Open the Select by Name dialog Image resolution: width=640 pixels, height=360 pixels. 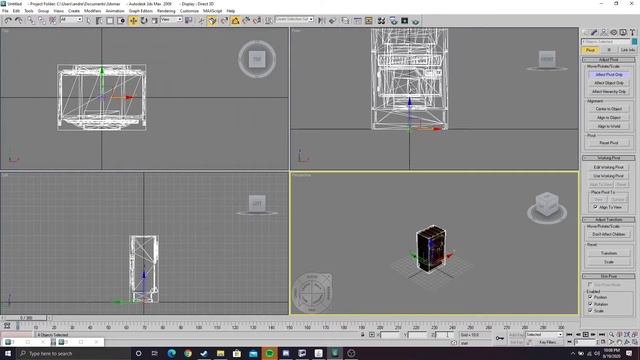[x=99, y=20]
